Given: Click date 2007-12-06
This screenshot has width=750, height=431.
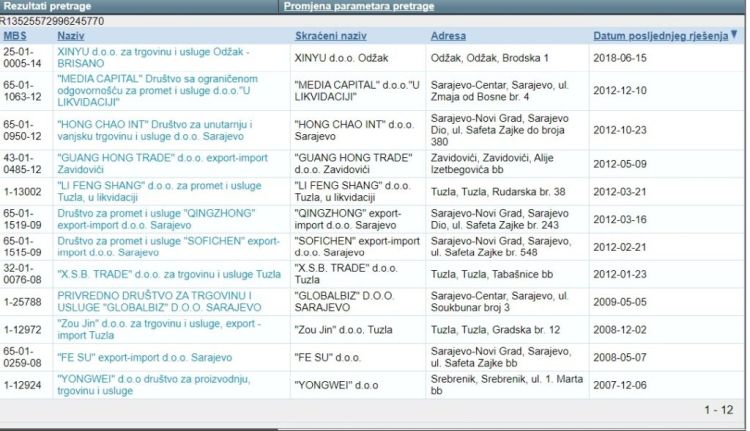Looking at the screenshot, I should point(620,386).
